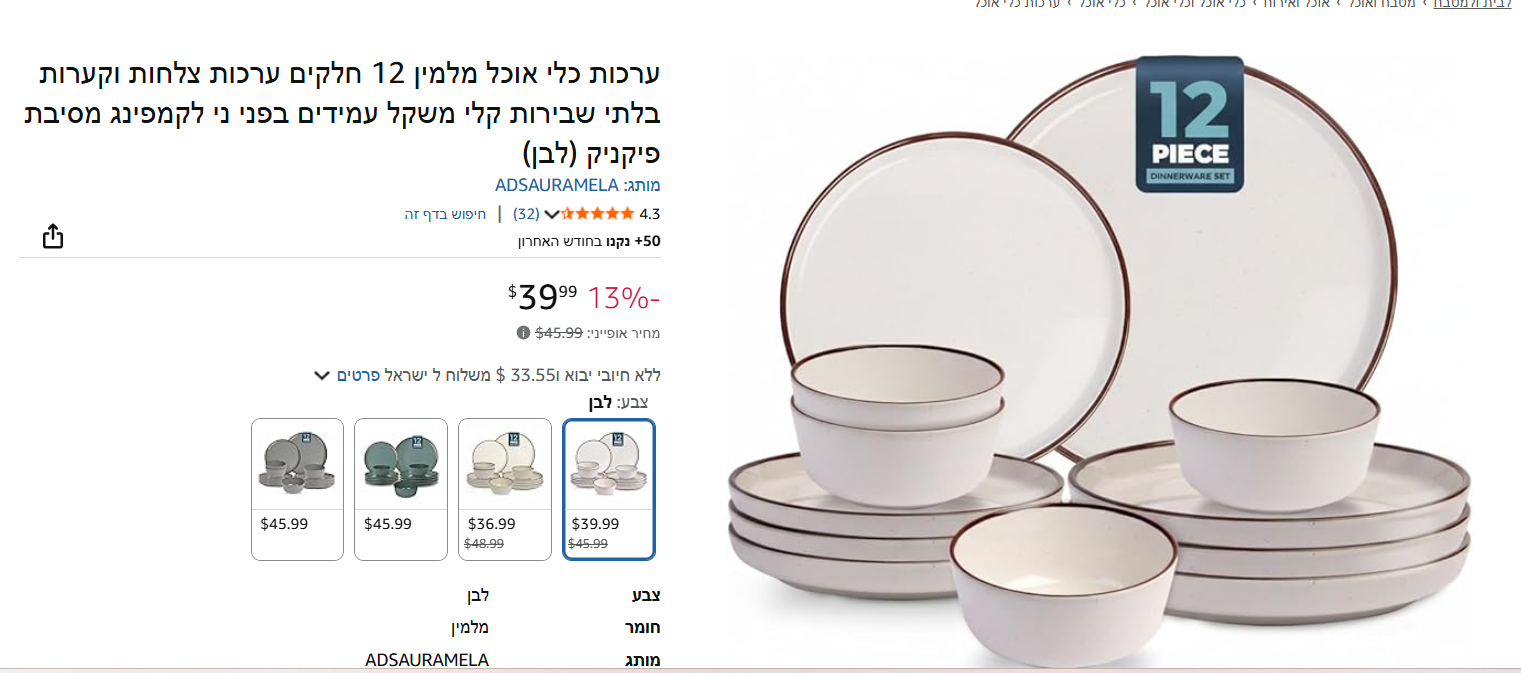Click the ADSAURAMELA brand link
This screenshot has width=1521, height=673.
tap(557, 185)
